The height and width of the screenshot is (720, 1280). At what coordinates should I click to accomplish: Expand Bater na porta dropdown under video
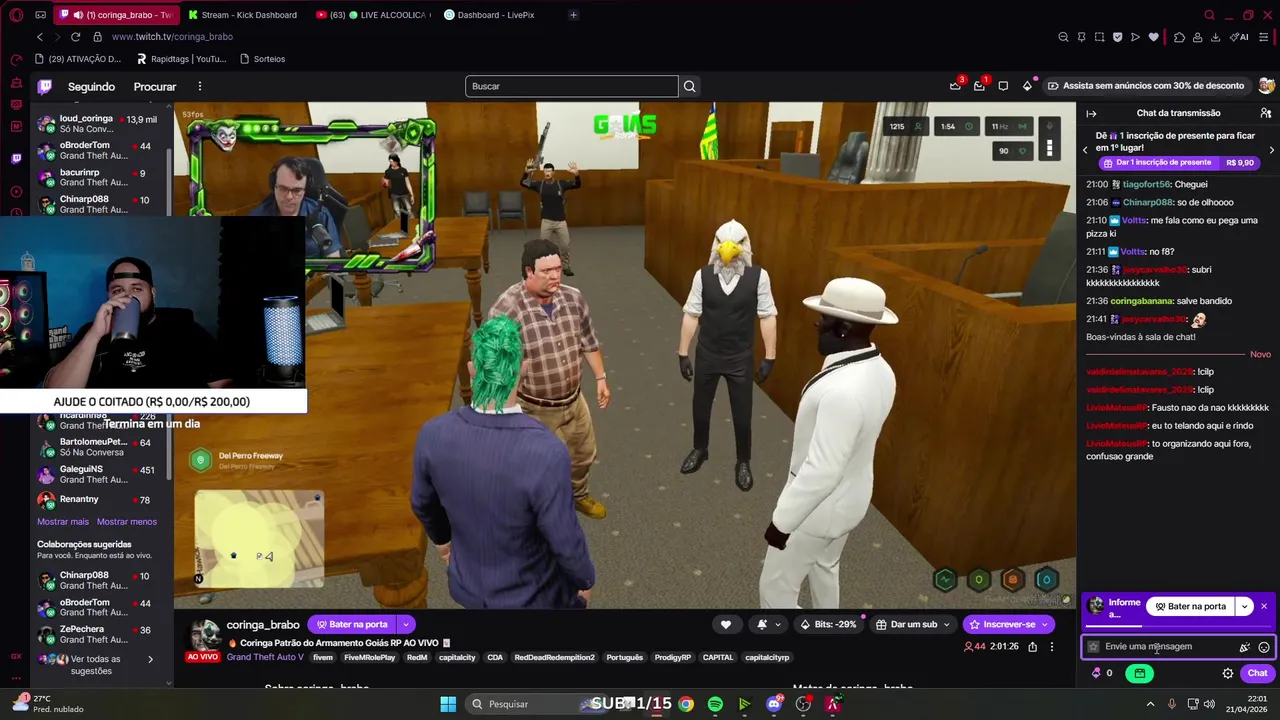[x=405, y=624]
